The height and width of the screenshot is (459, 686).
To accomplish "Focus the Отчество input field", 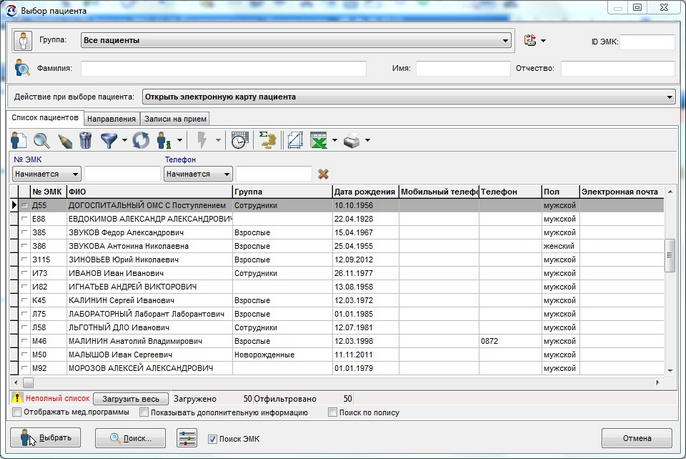I will click(x=618, y=68).
